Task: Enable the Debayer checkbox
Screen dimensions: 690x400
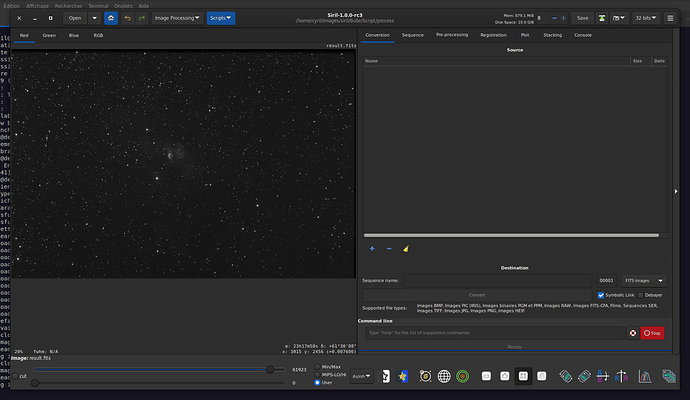Action: point(641,295)
